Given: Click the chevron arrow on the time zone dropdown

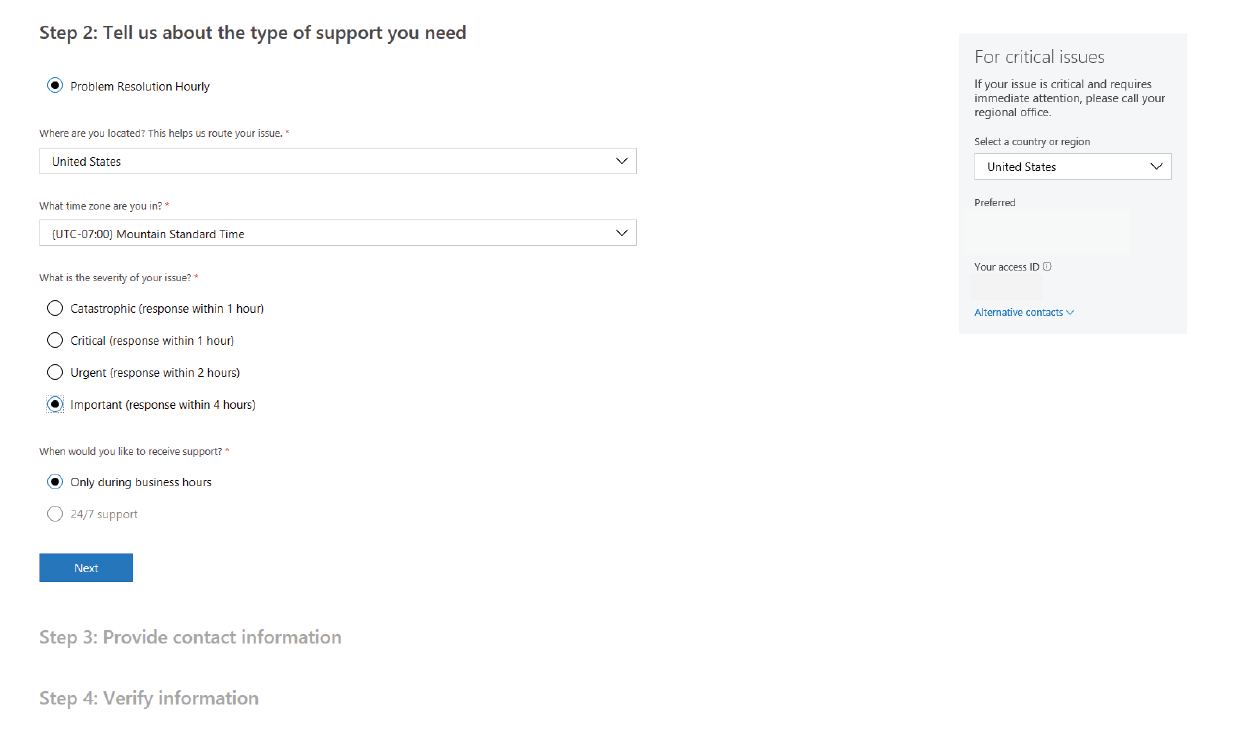Looking at the screenshot, I should point(622,233).
